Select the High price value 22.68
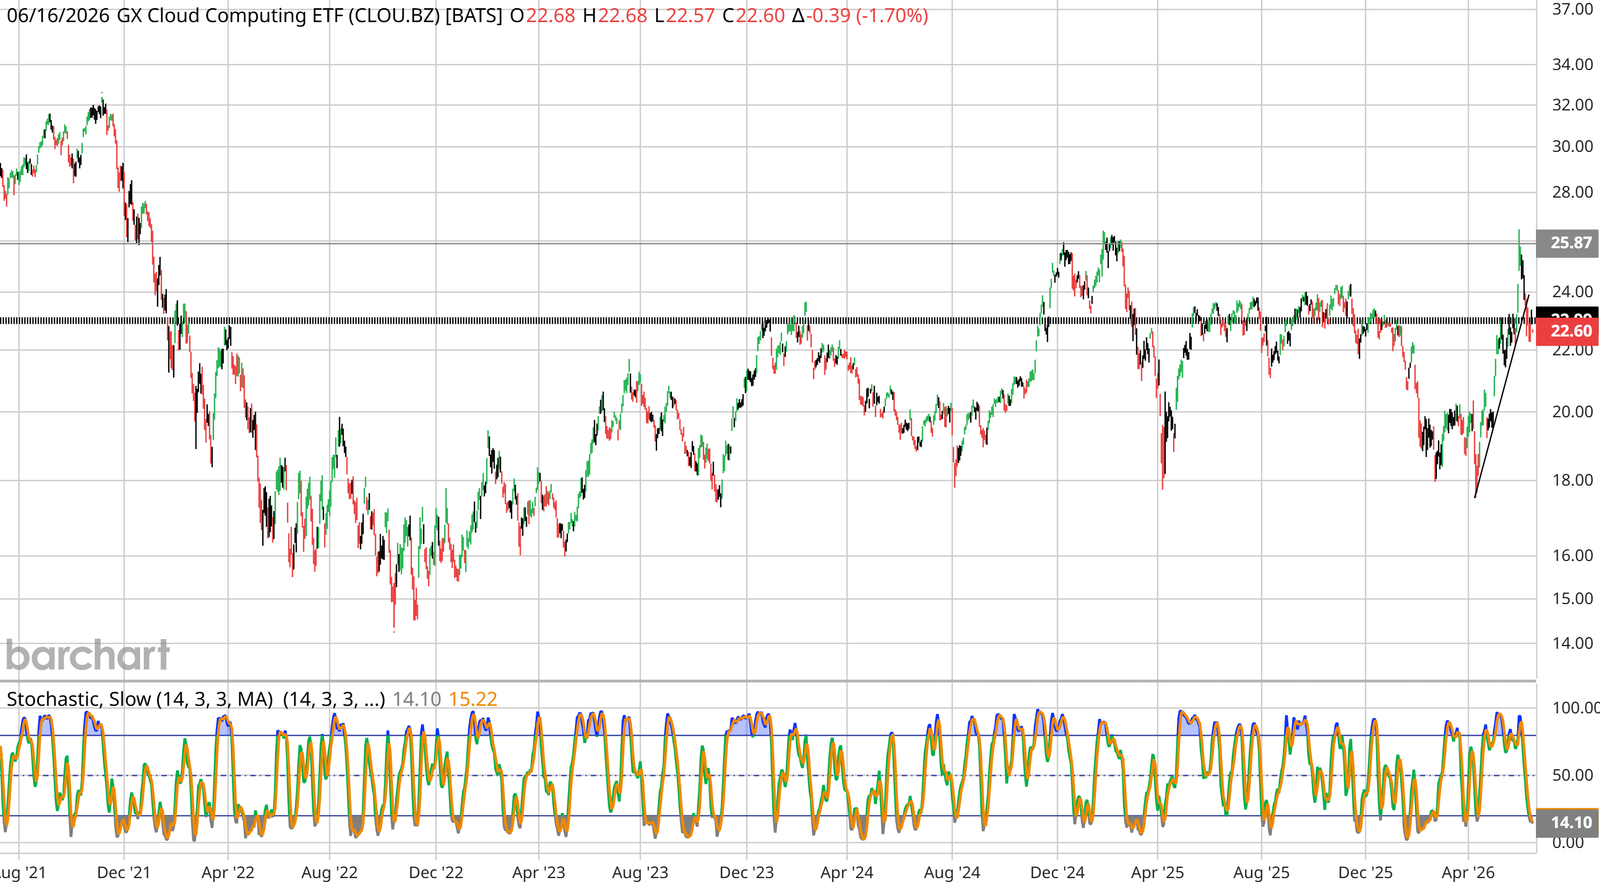 coord(623,16)
